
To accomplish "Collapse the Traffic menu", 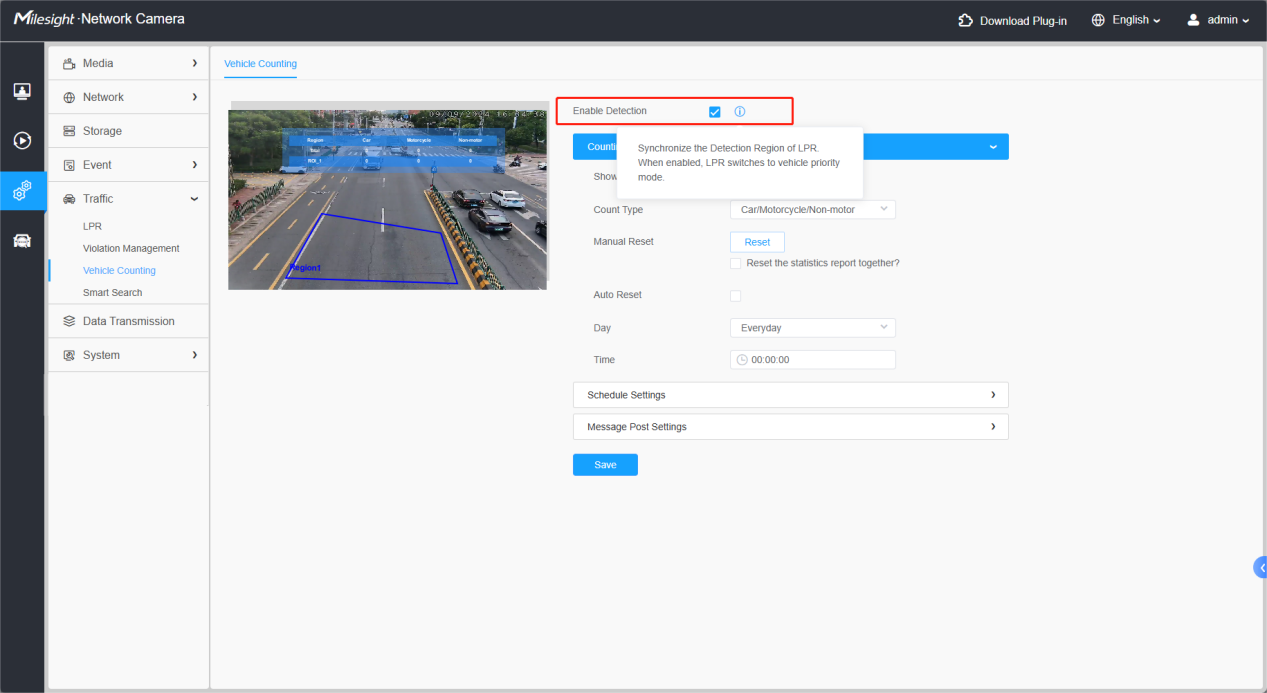I will (x=128, y=199).
